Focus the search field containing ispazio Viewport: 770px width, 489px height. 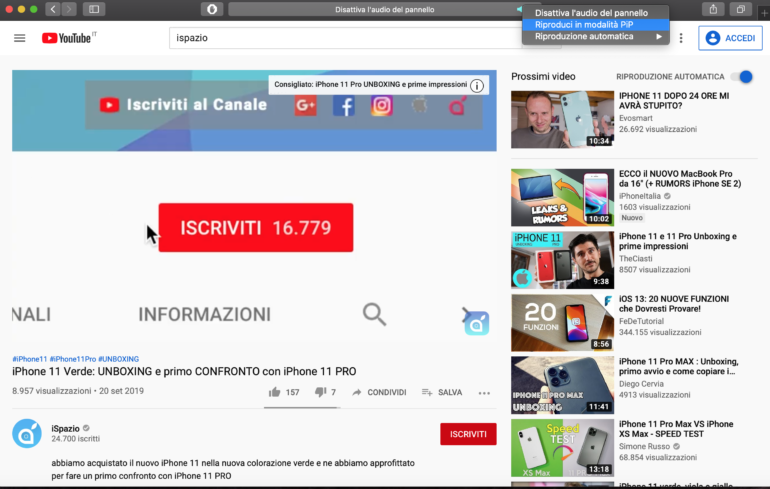click(x=345, y=38)
